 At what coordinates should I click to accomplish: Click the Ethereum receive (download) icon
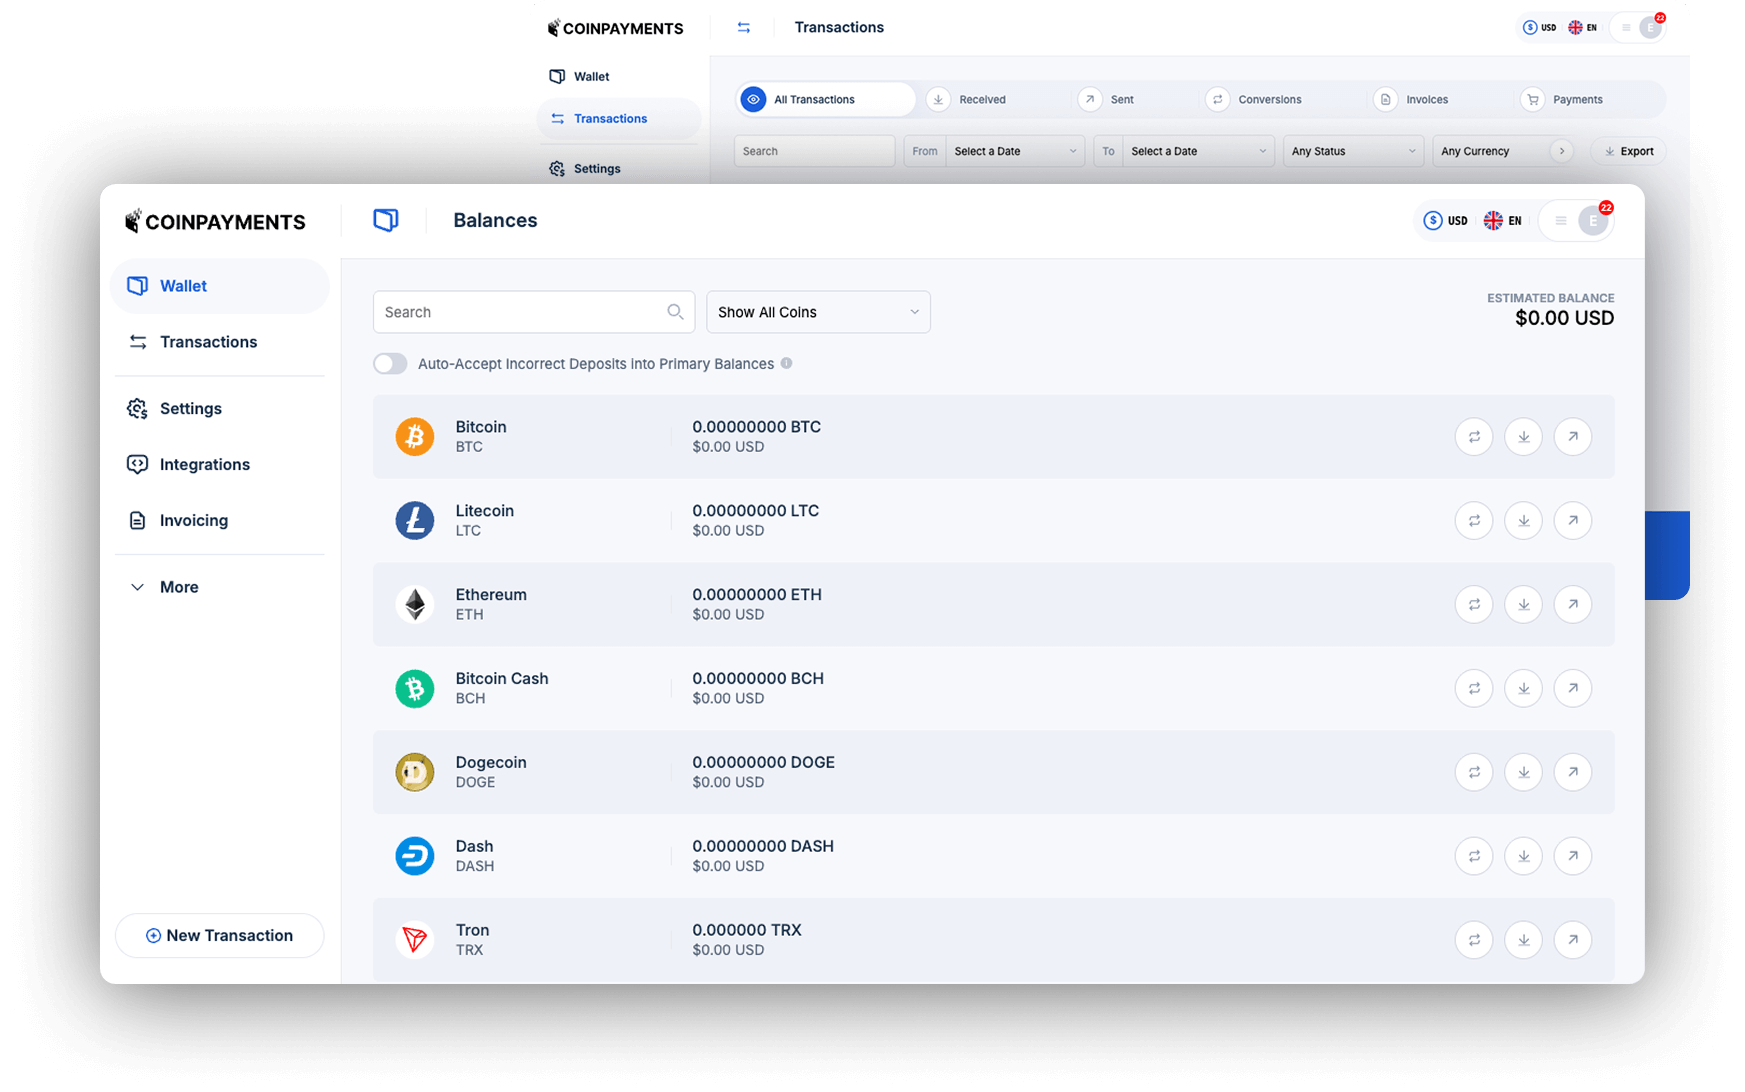point(1523,605)
